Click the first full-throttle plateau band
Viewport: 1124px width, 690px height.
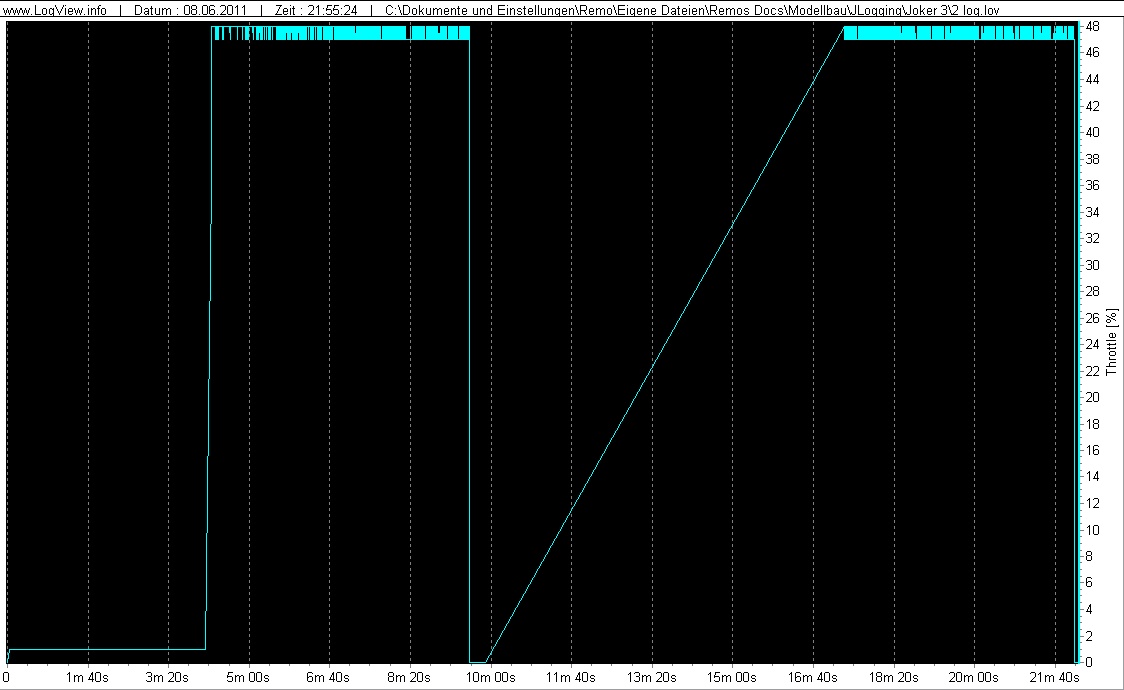pos(340,33)
